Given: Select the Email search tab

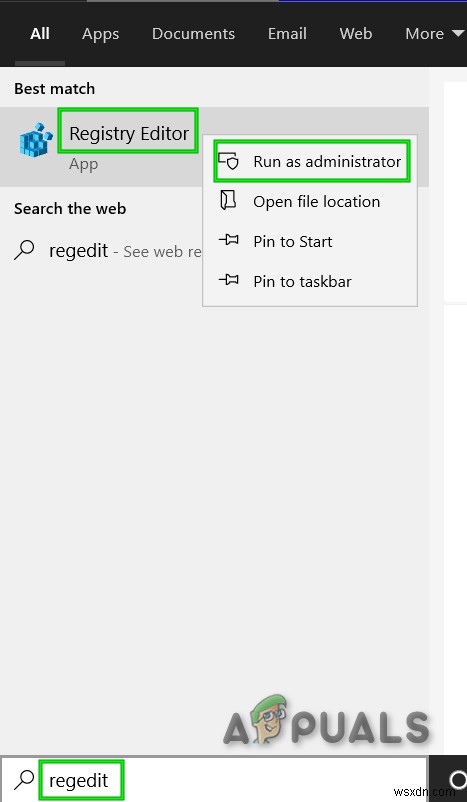Looking at the screenshot, I should [x=287, y=34].
